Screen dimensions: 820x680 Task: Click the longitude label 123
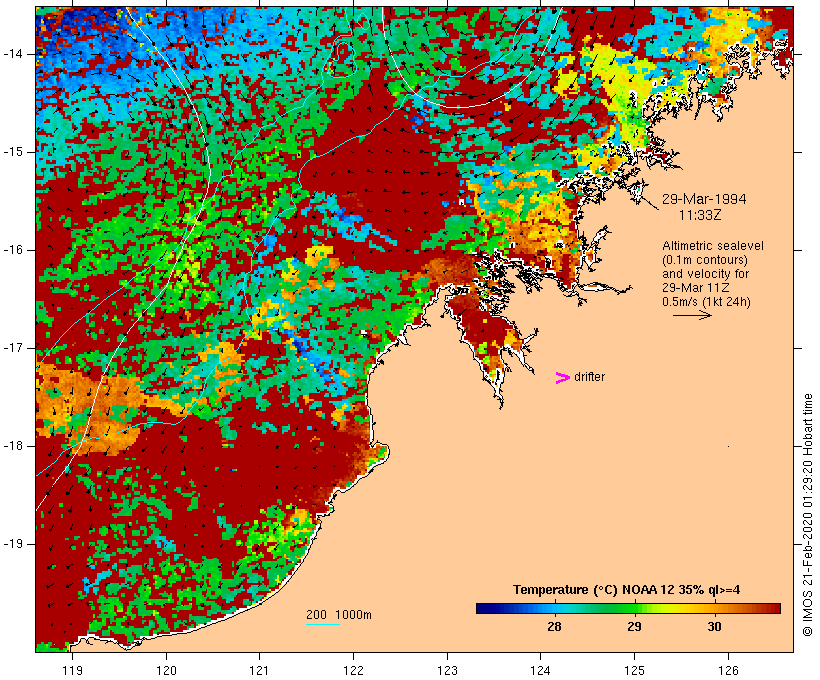tap(447, 671)
